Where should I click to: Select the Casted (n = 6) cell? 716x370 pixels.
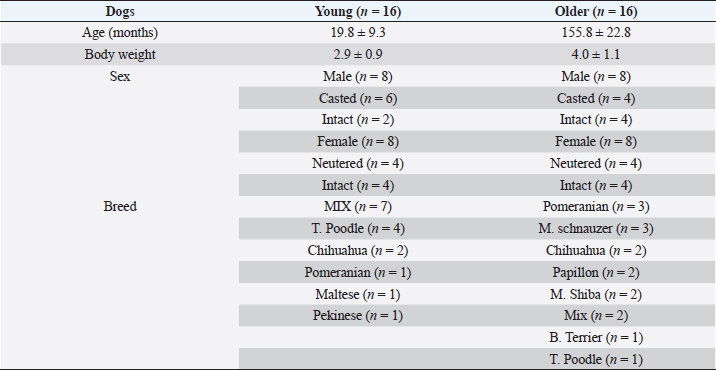tap(358, 98)
